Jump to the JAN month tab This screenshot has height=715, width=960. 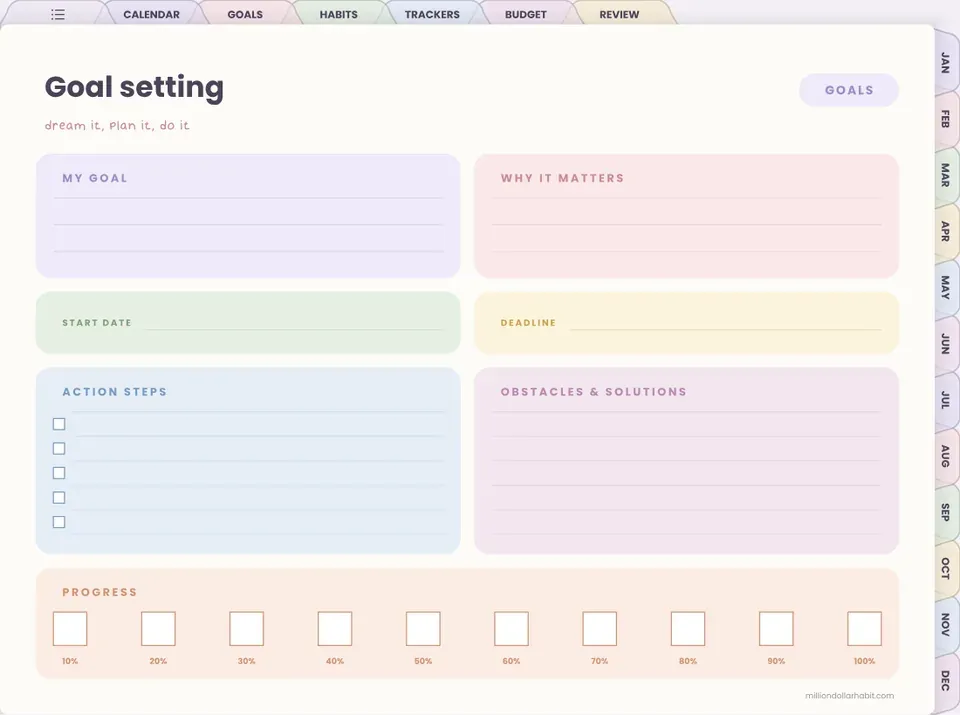pyautogui.click(x=947, y=63)
